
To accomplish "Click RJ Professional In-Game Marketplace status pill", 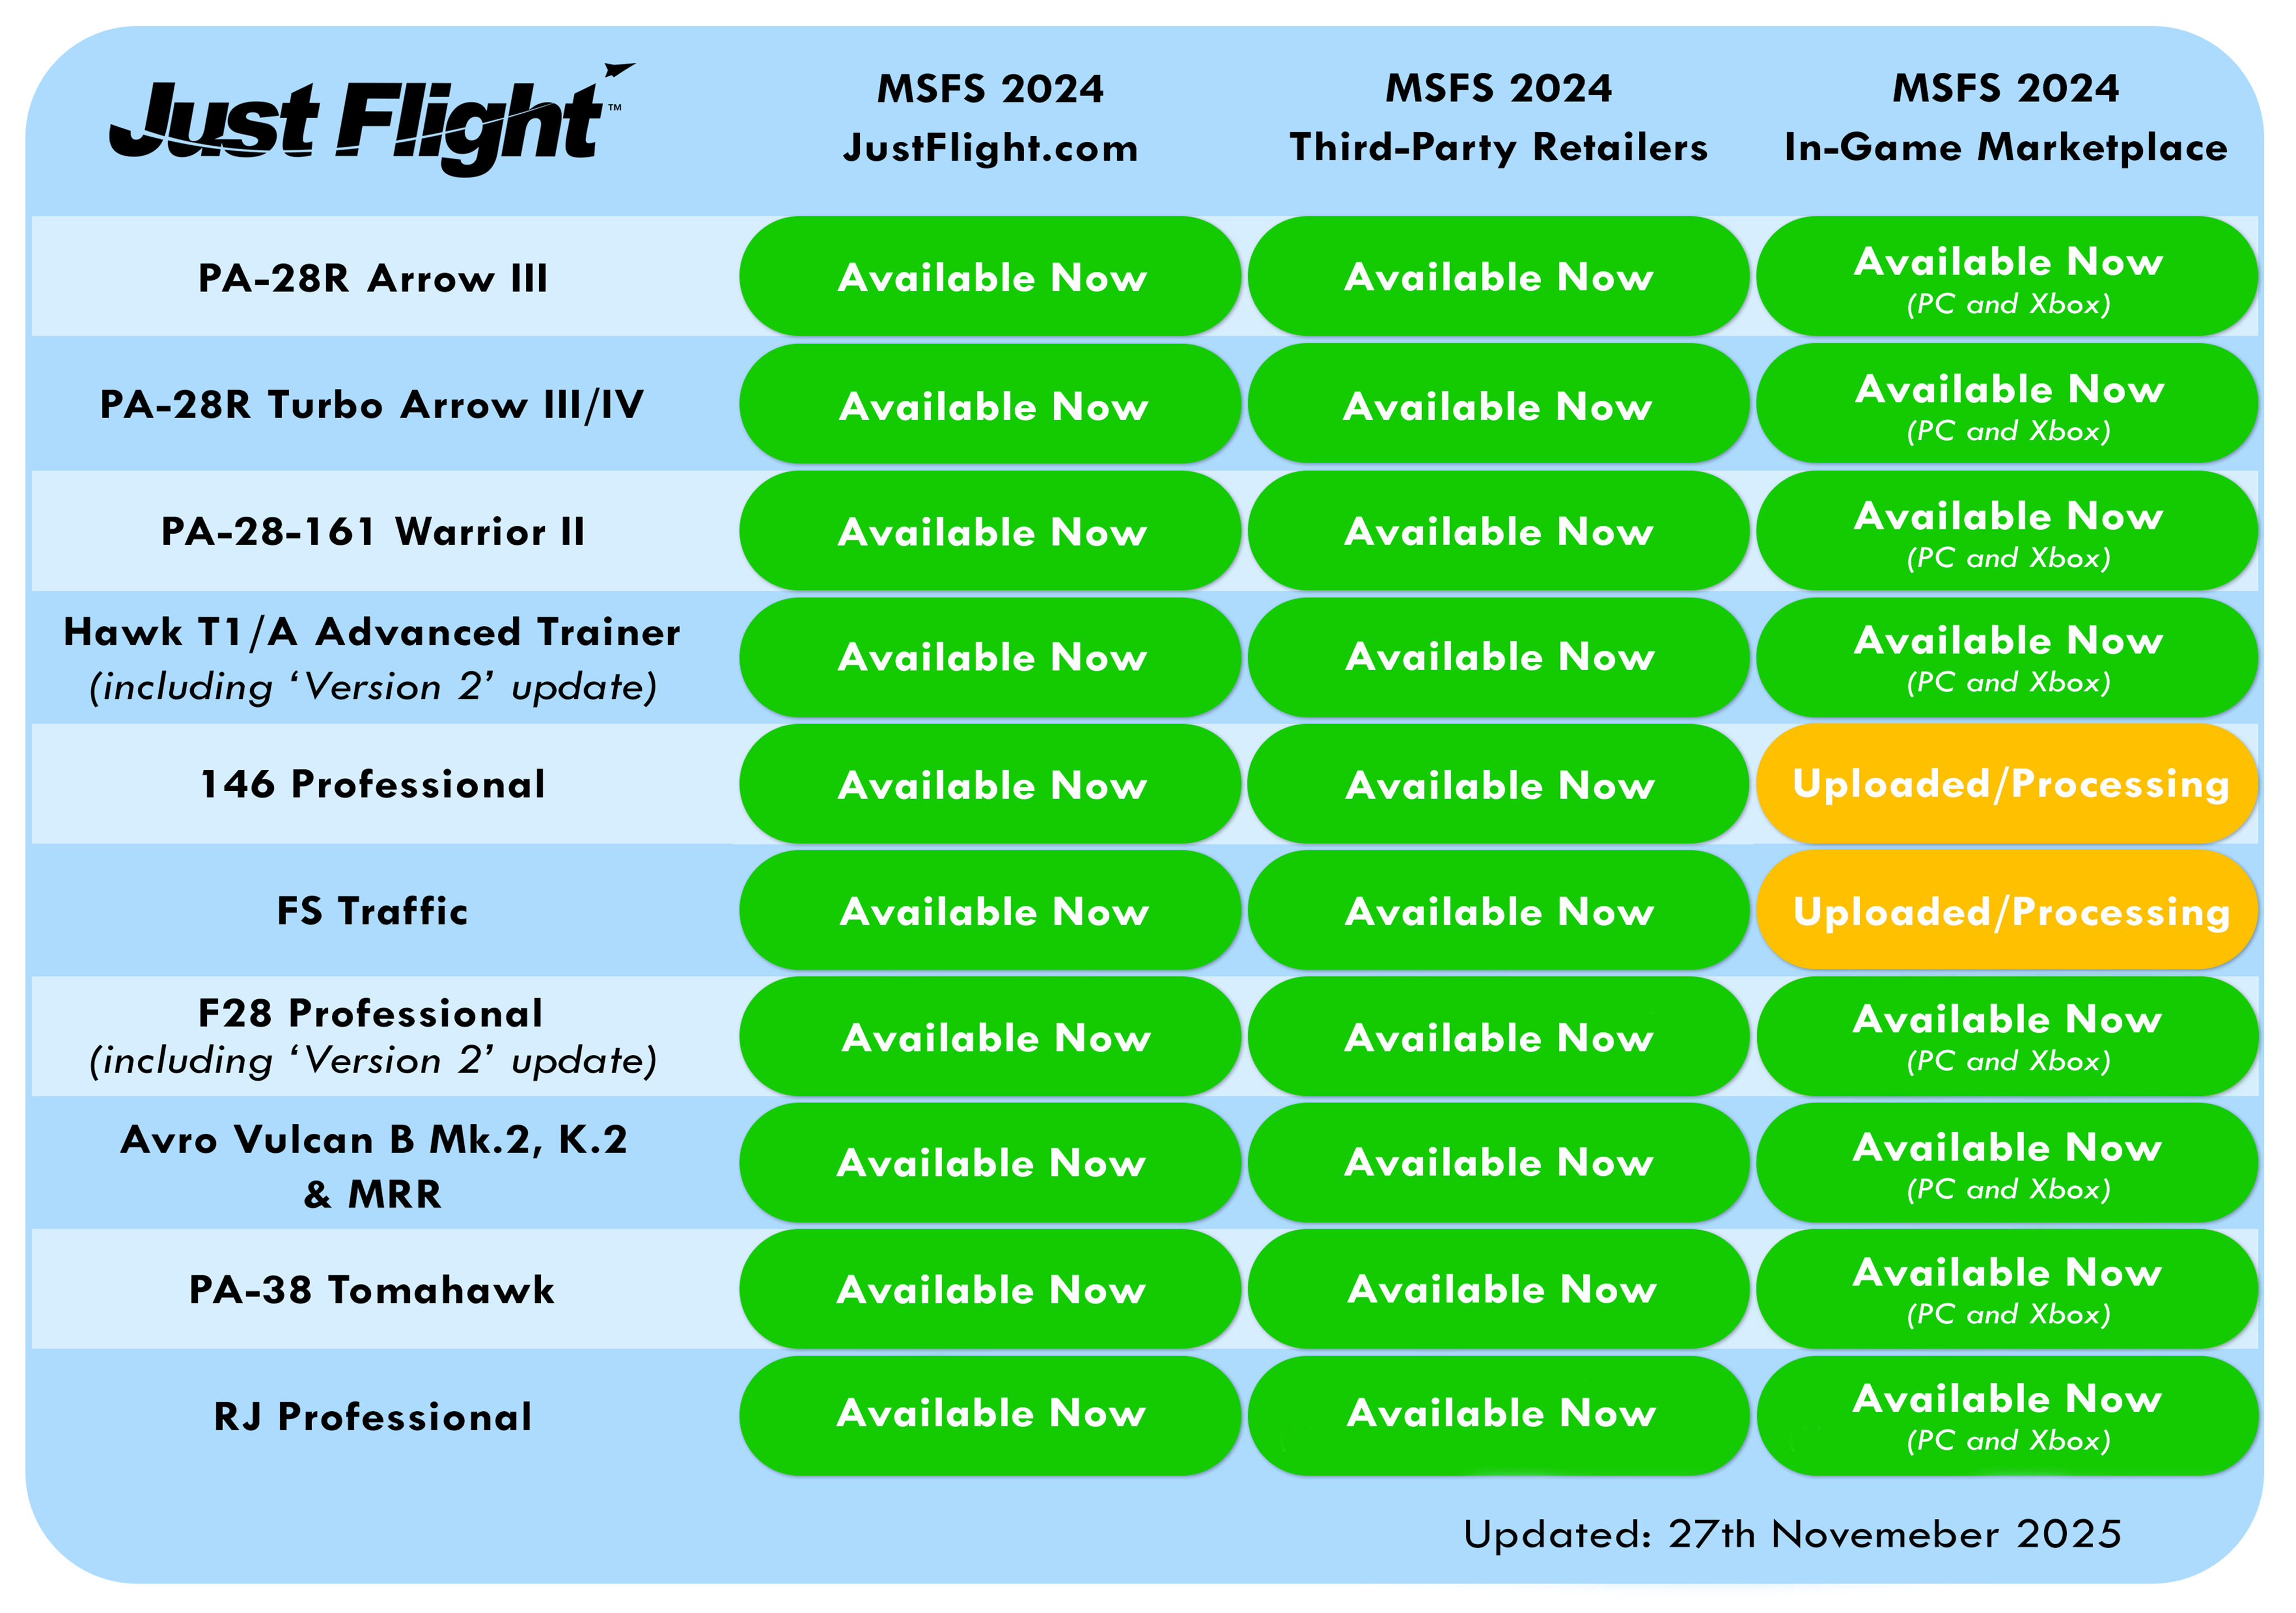I will (x=2008, y=1415).
